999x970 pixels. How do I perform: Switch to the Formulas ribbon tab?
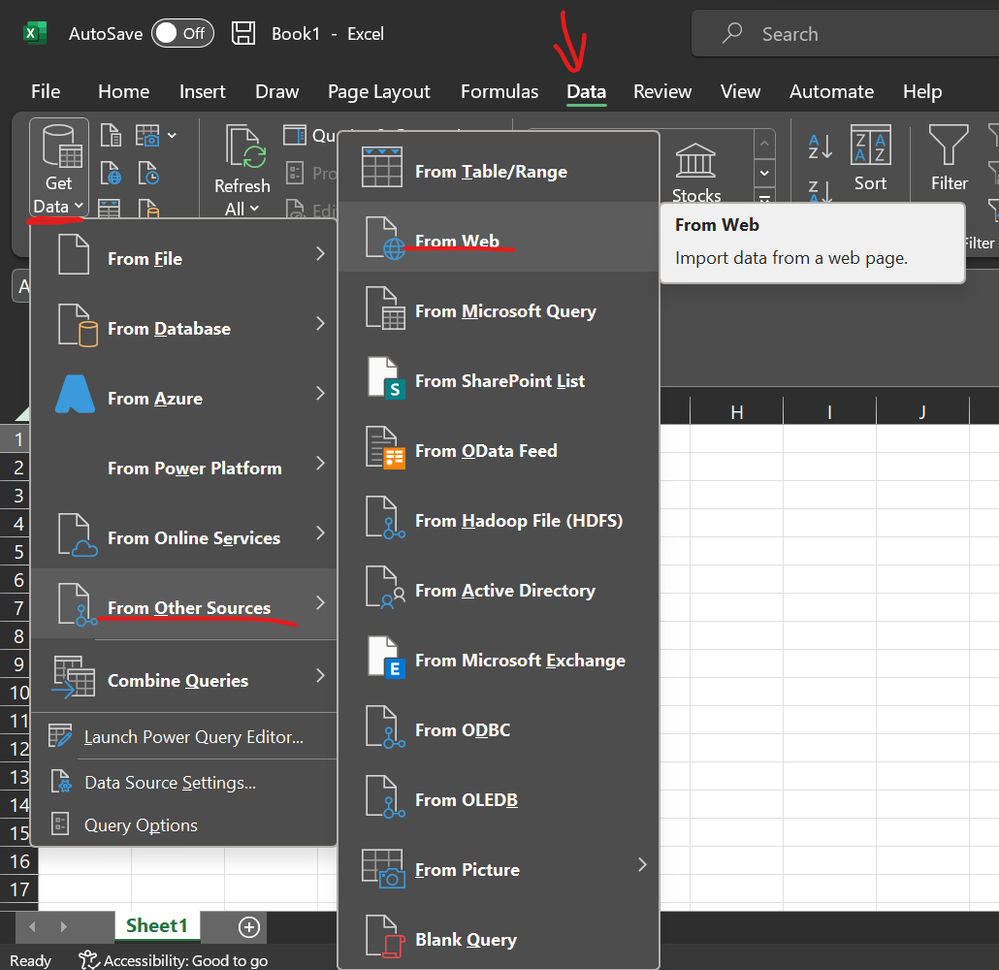click(x=499, y=91)
